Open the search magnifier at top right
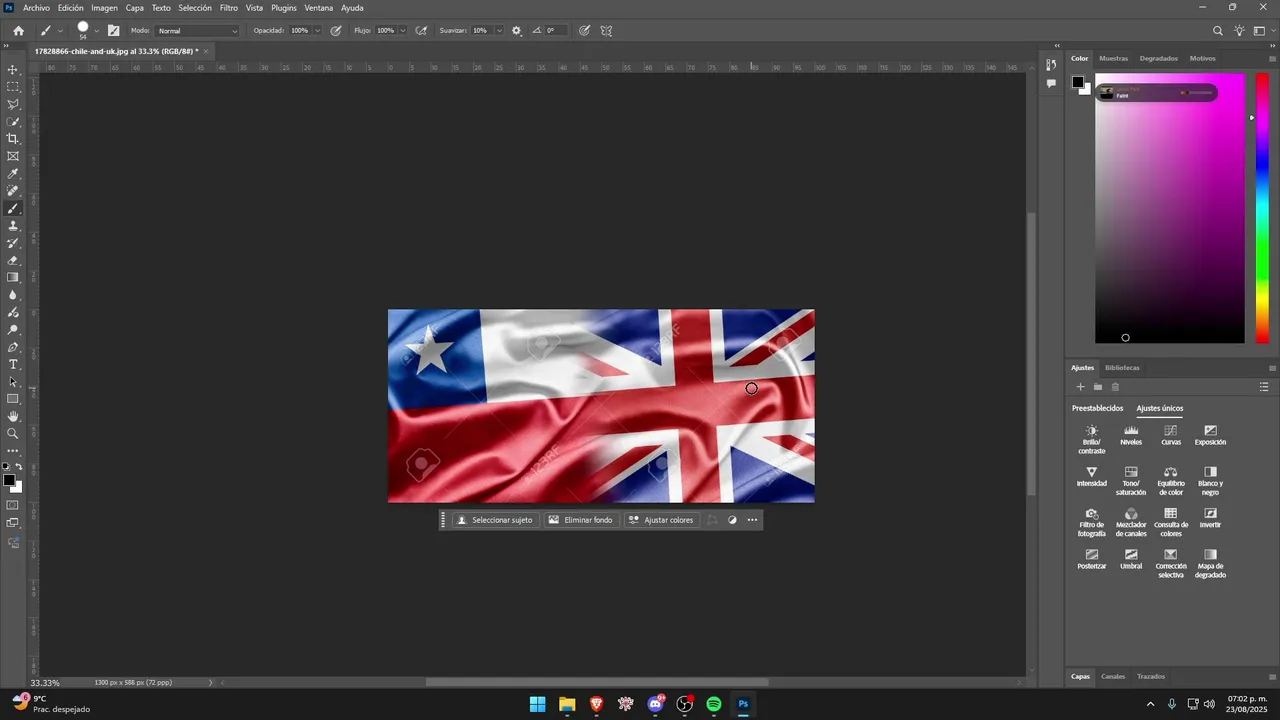The height and width of the screenshot is (720, 1280). [x=1218, y=31]
